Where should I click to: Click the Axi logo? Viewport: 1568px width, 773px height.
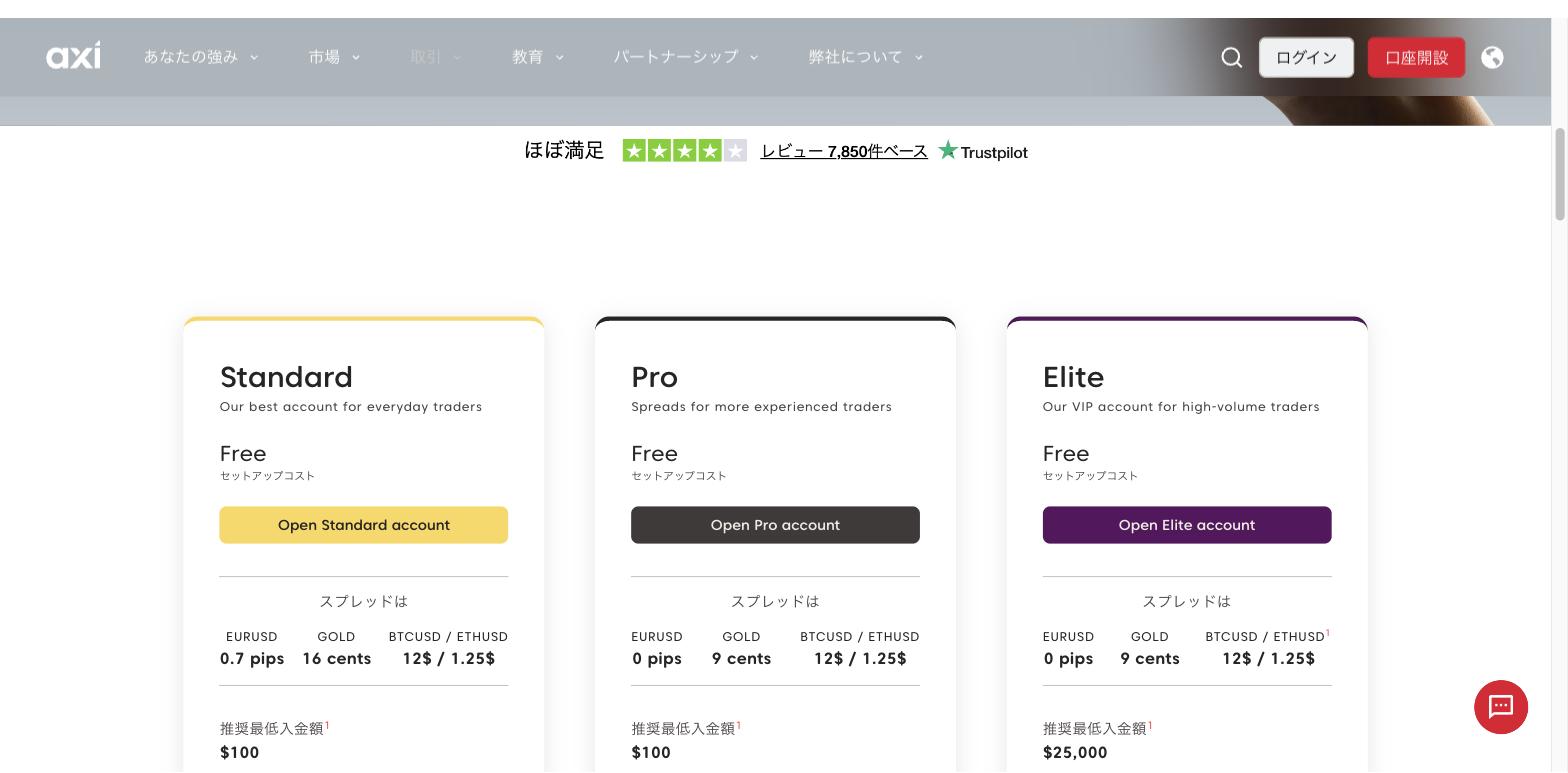tap(73, 57)
